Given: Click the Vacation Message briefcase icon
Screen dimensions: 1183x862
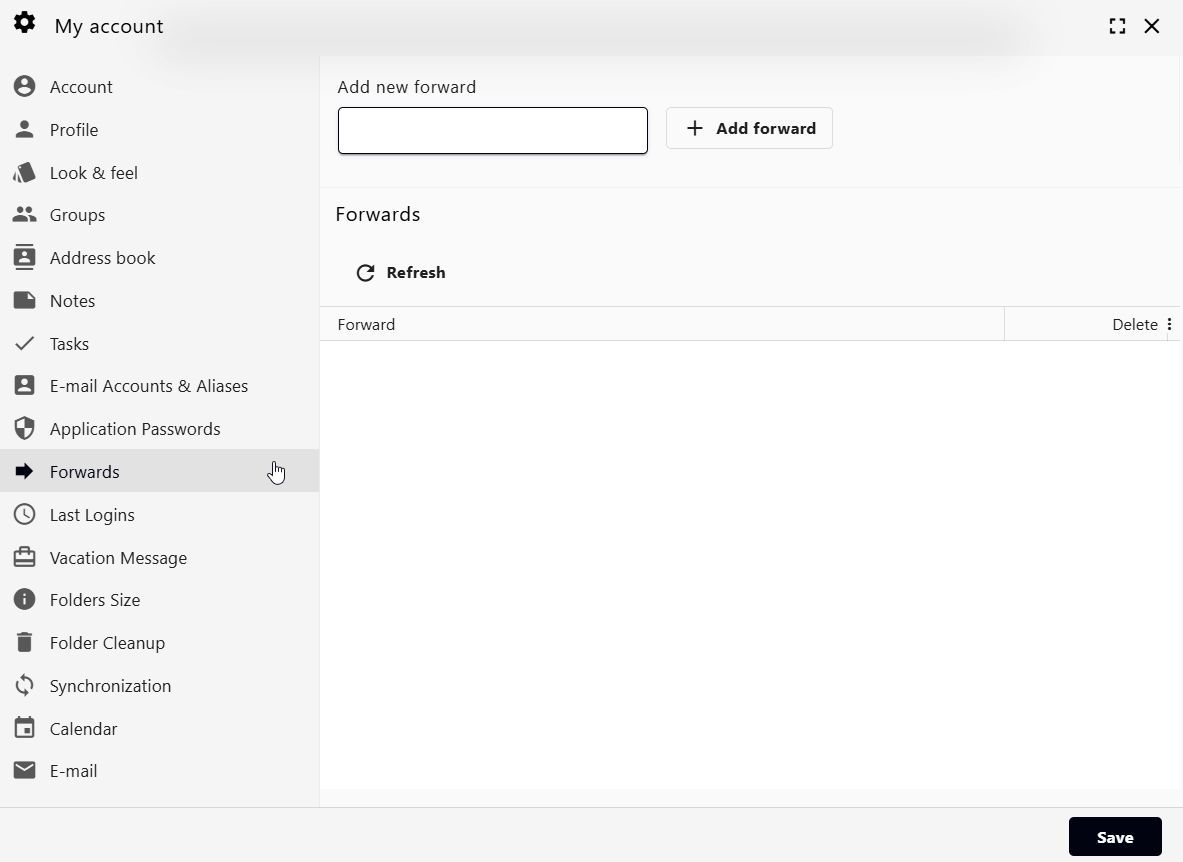Looking at the screenshot, I should (x=25, y=558).
